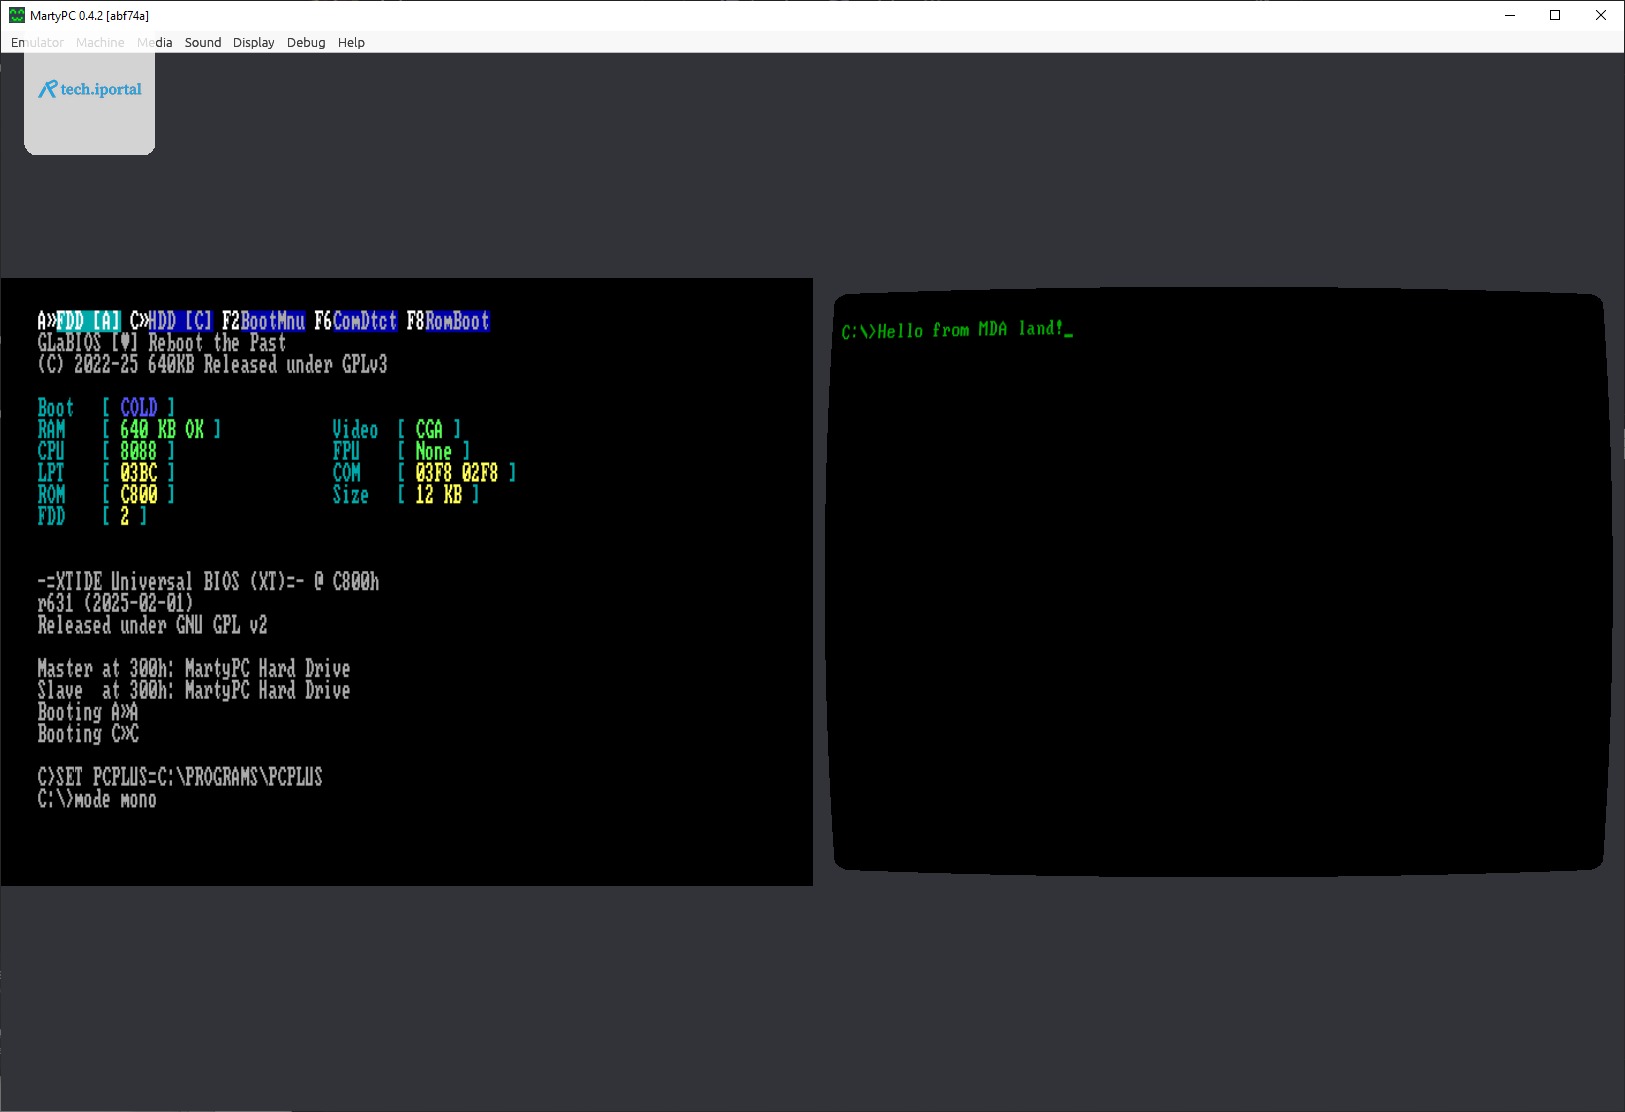Open the Display menu

254,42
